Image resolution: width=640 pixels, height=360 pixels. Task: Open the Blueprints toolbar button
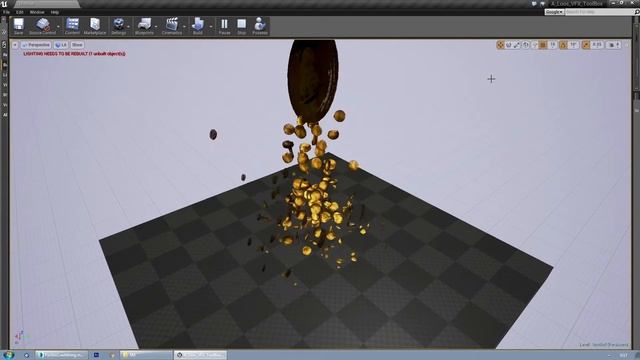[x=144, y=26]
